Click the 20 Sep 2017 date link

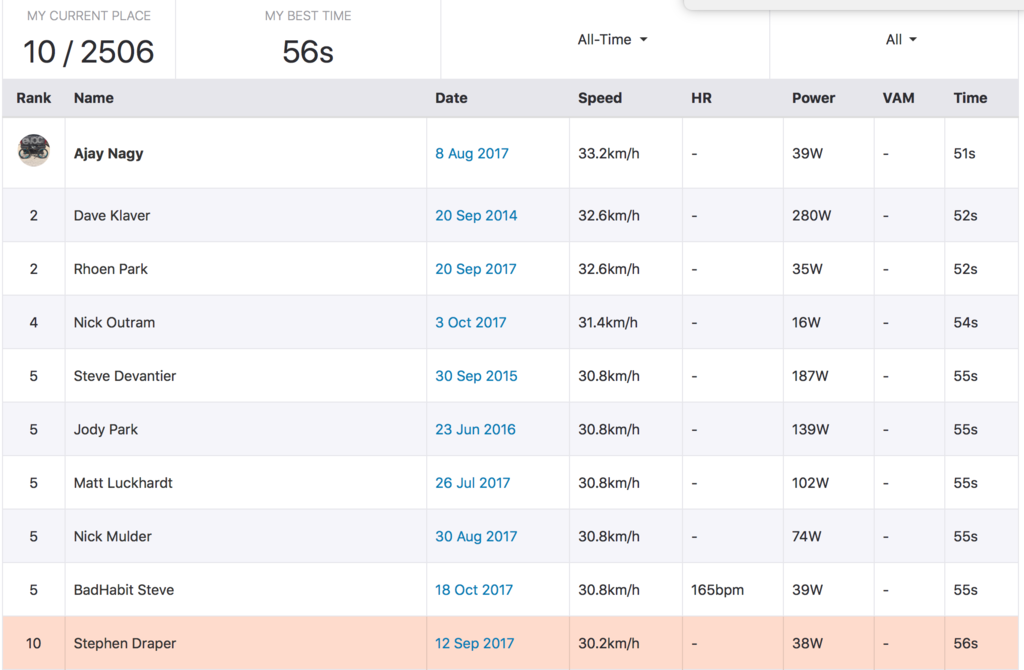click(476, 269)
